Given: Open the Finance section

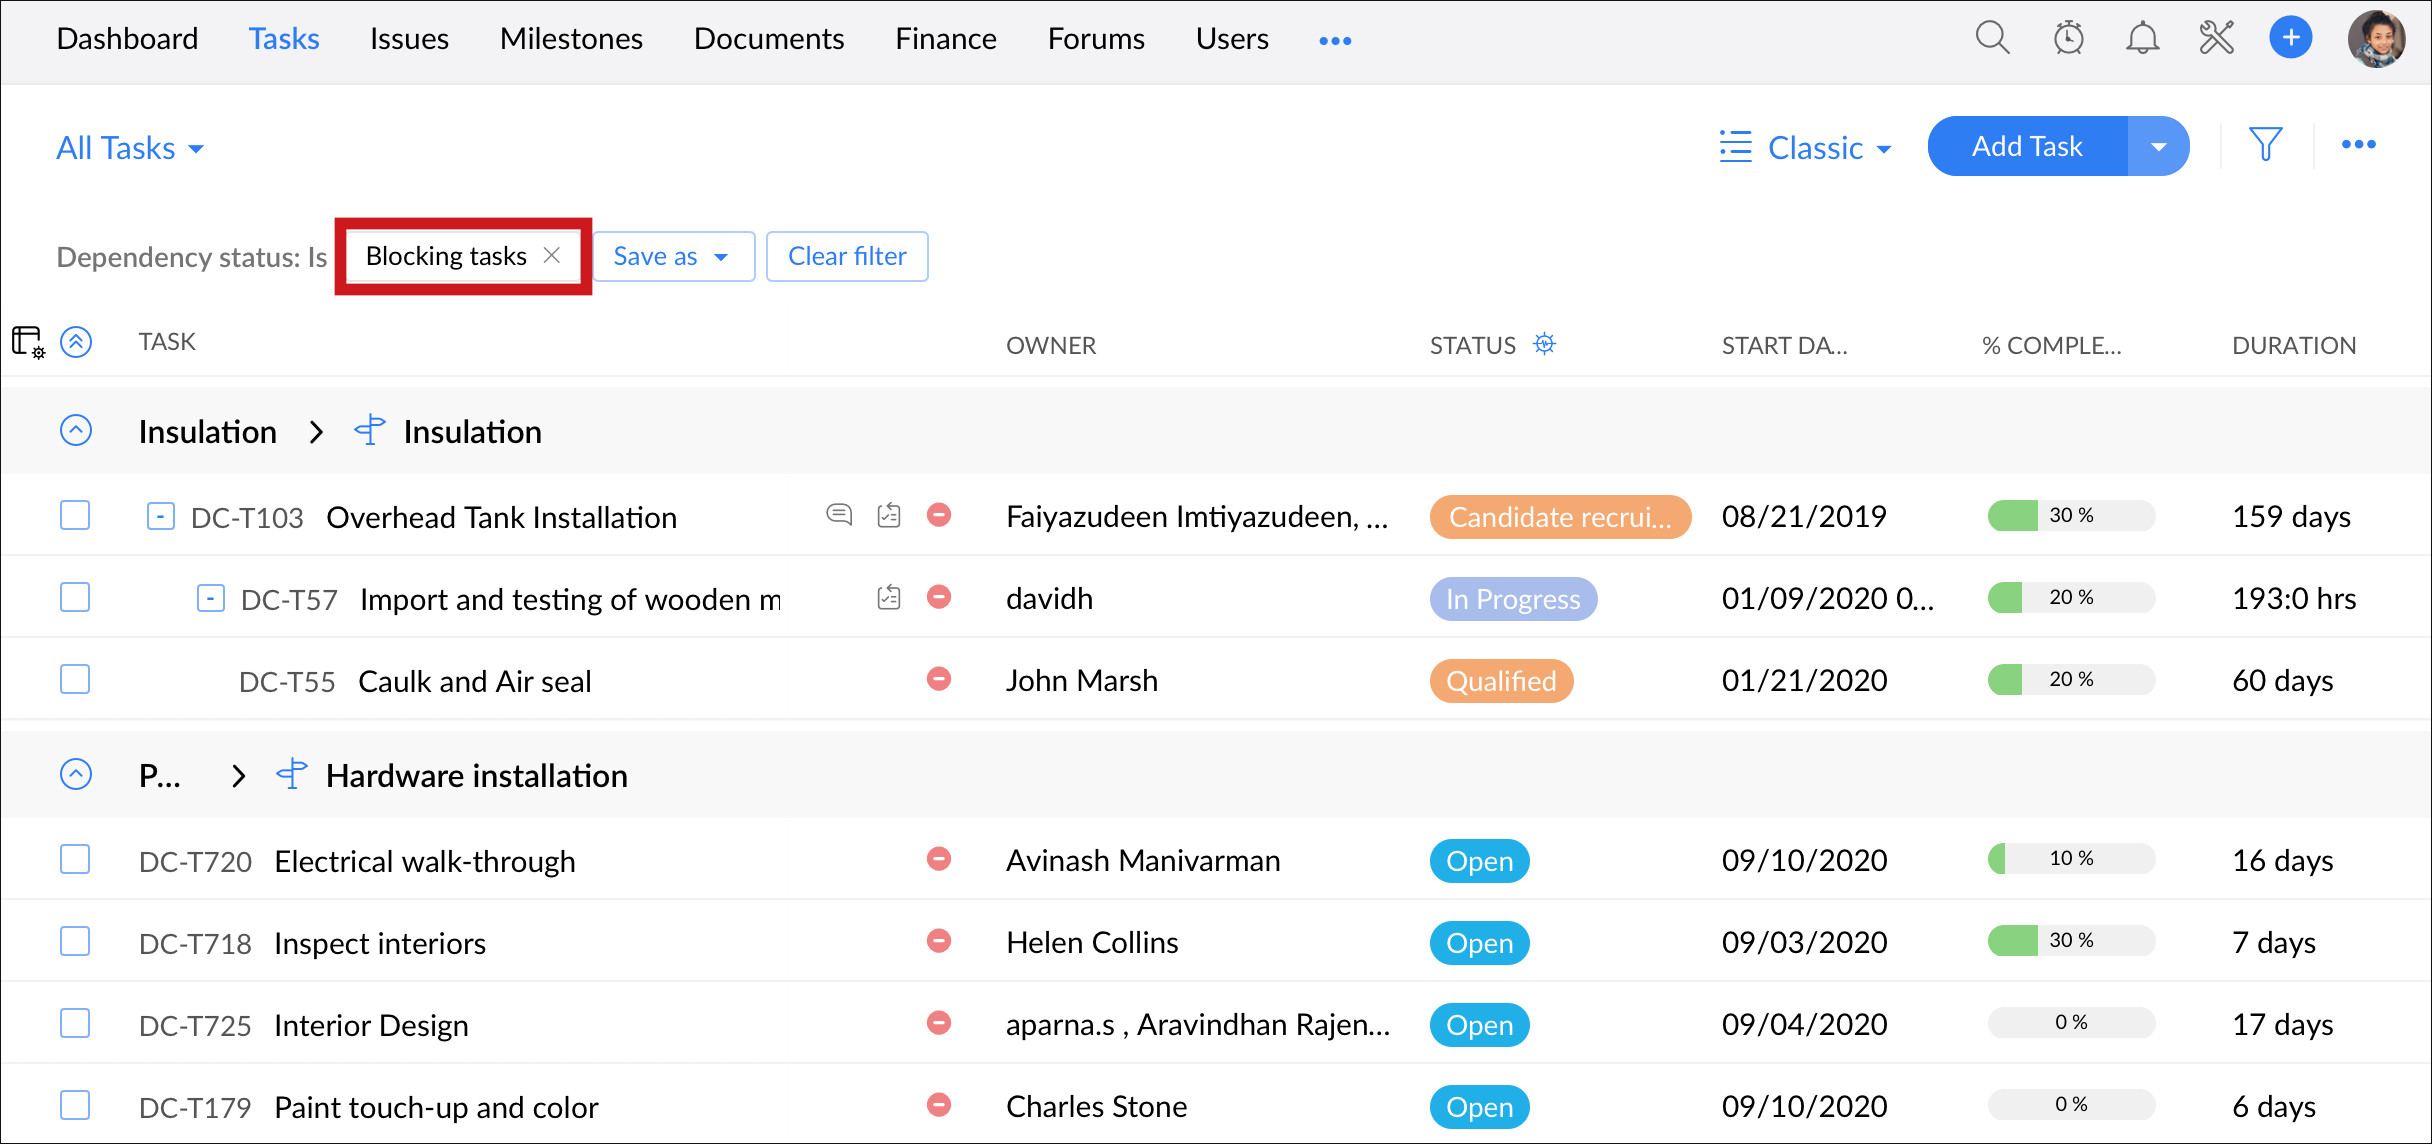Looking at the screenshot, I should tap(945, 38).
